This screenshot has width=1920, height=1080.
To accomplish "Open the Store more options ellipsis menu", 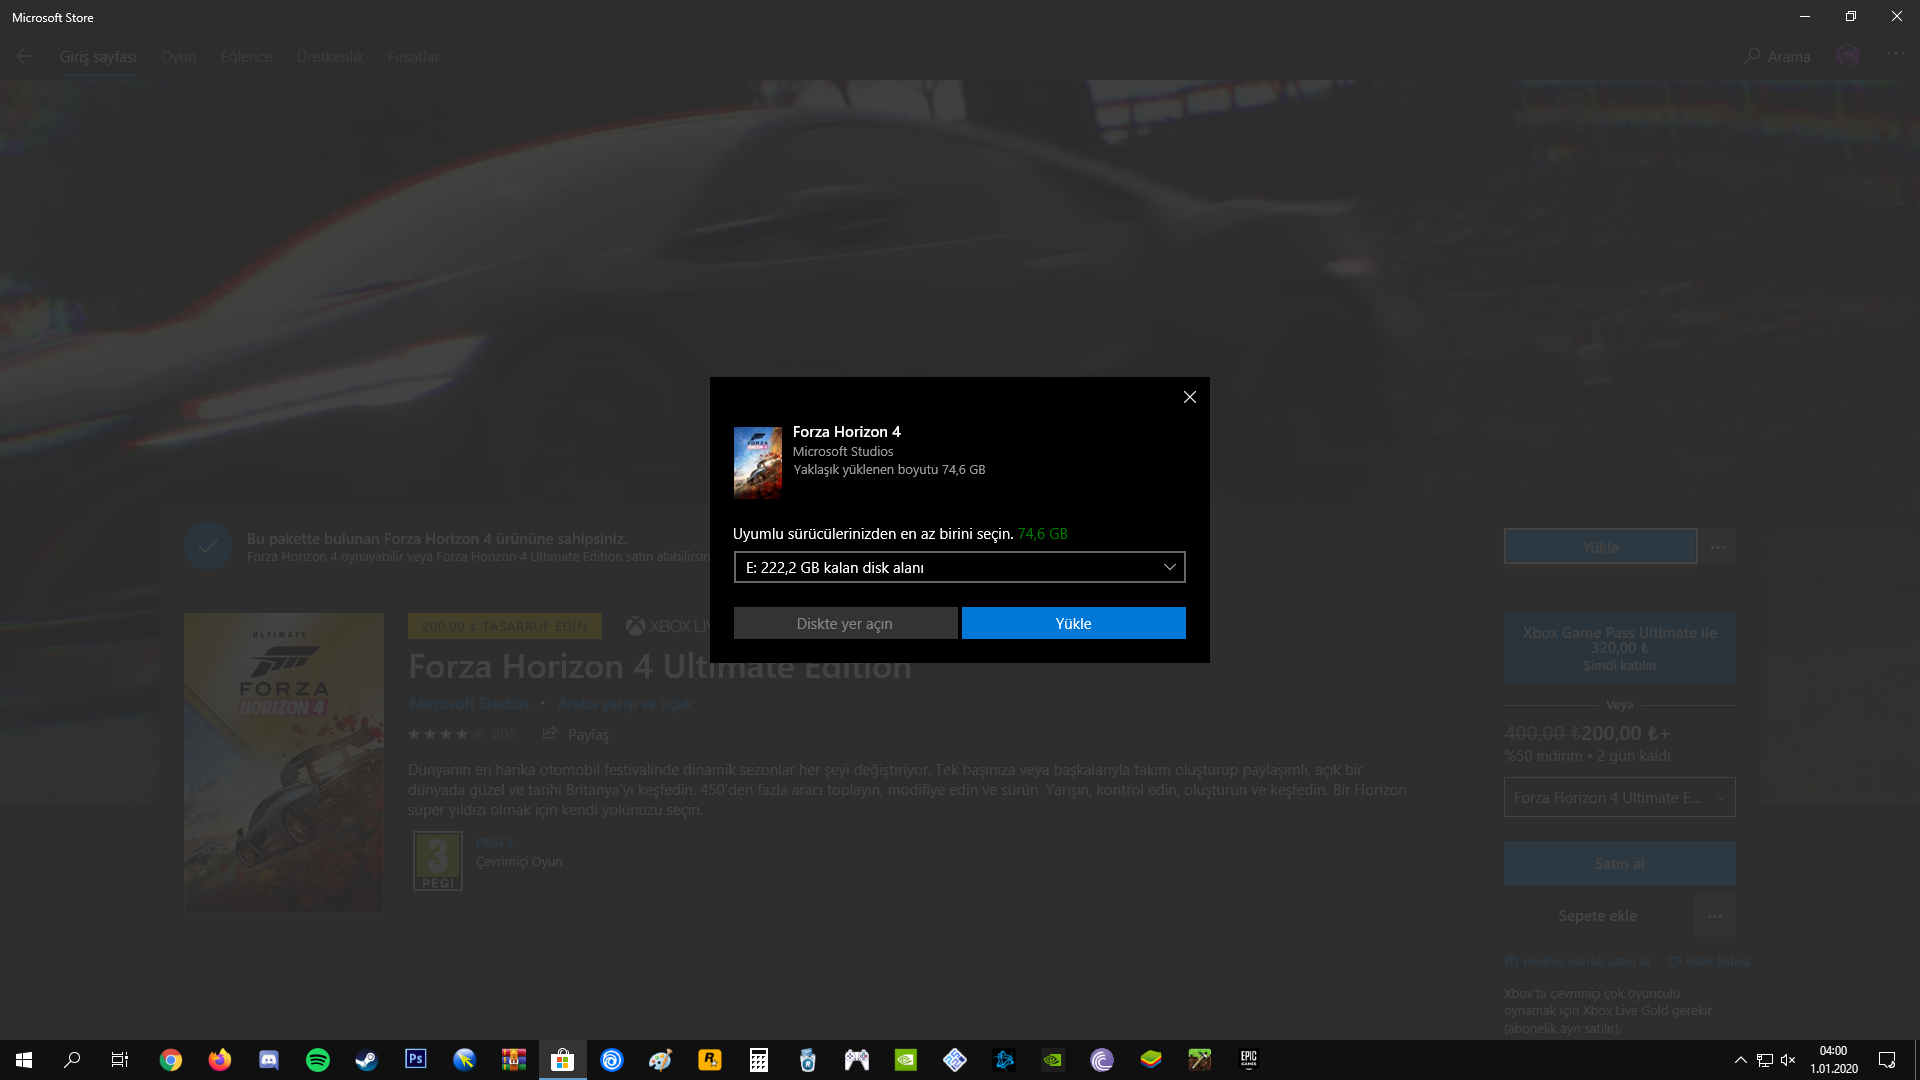I will (1895, 54).
